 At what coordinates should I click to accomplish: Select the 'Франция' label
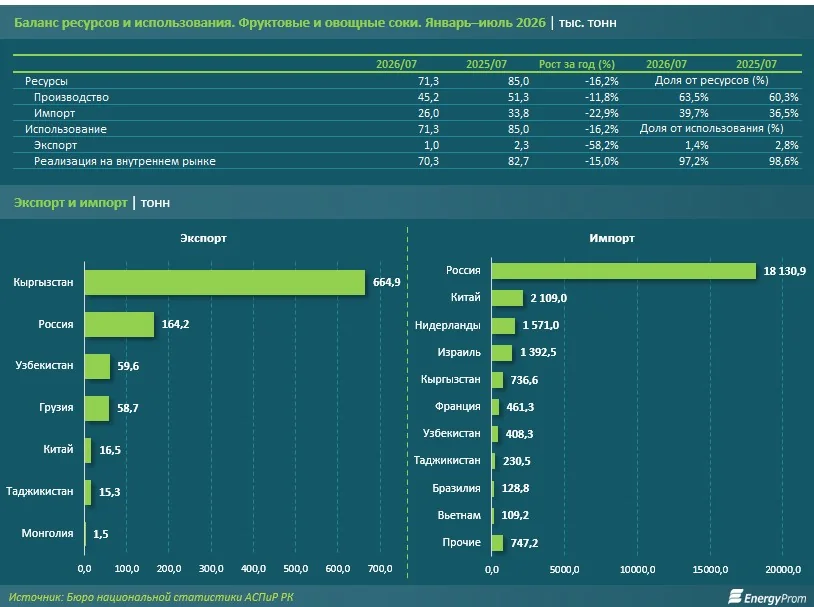(457, 407)
